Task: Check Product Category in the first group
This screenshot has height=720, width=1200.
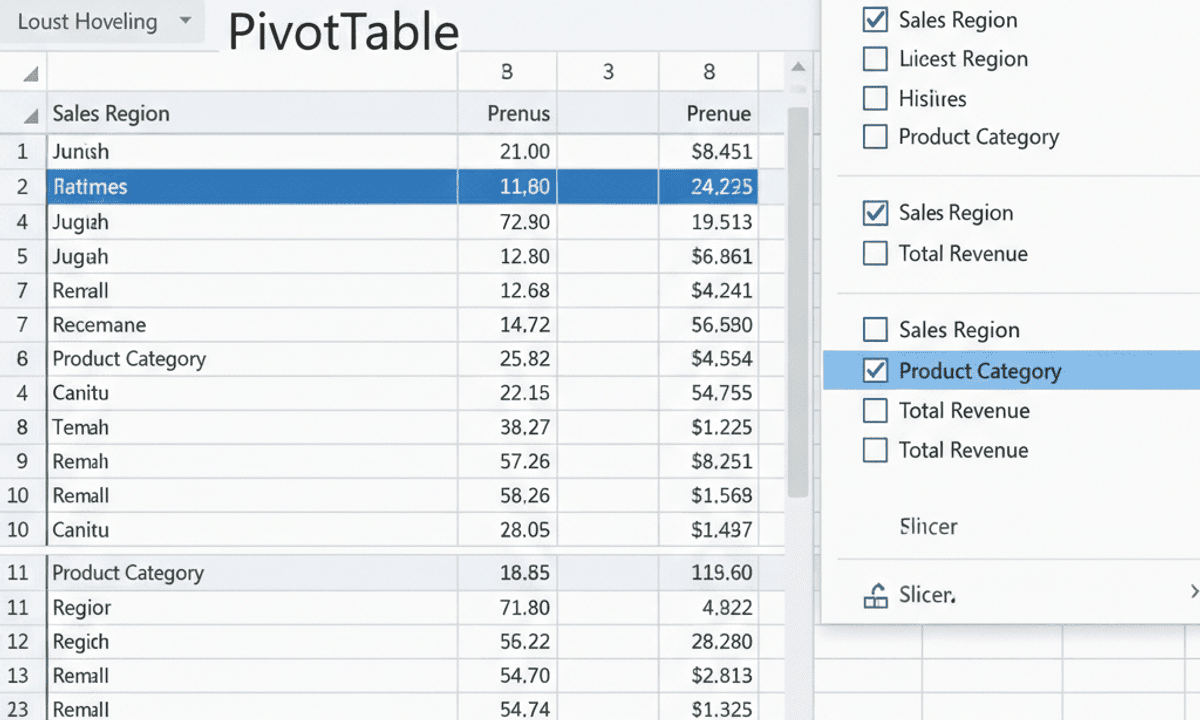Action: coord(874,137)
